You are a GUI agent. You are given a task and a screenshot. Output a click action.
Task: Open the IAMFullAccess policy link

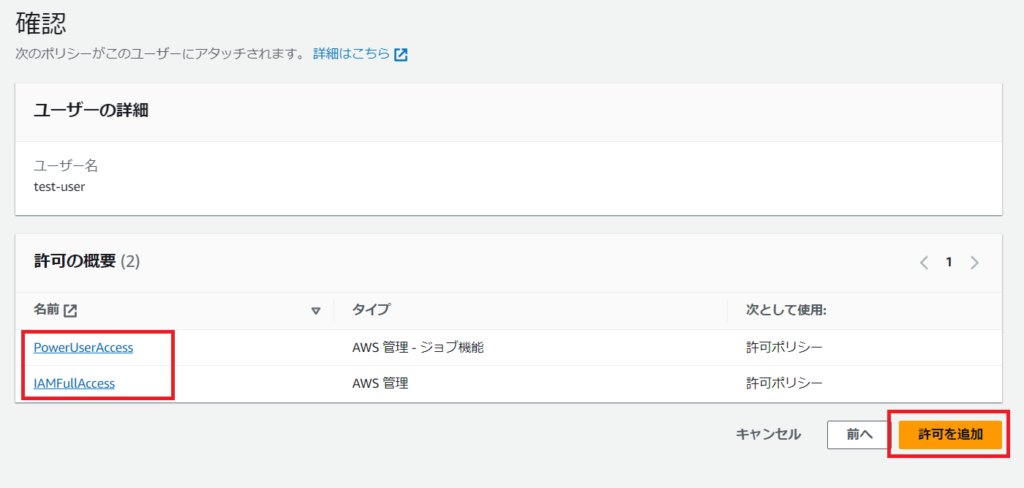74,383
